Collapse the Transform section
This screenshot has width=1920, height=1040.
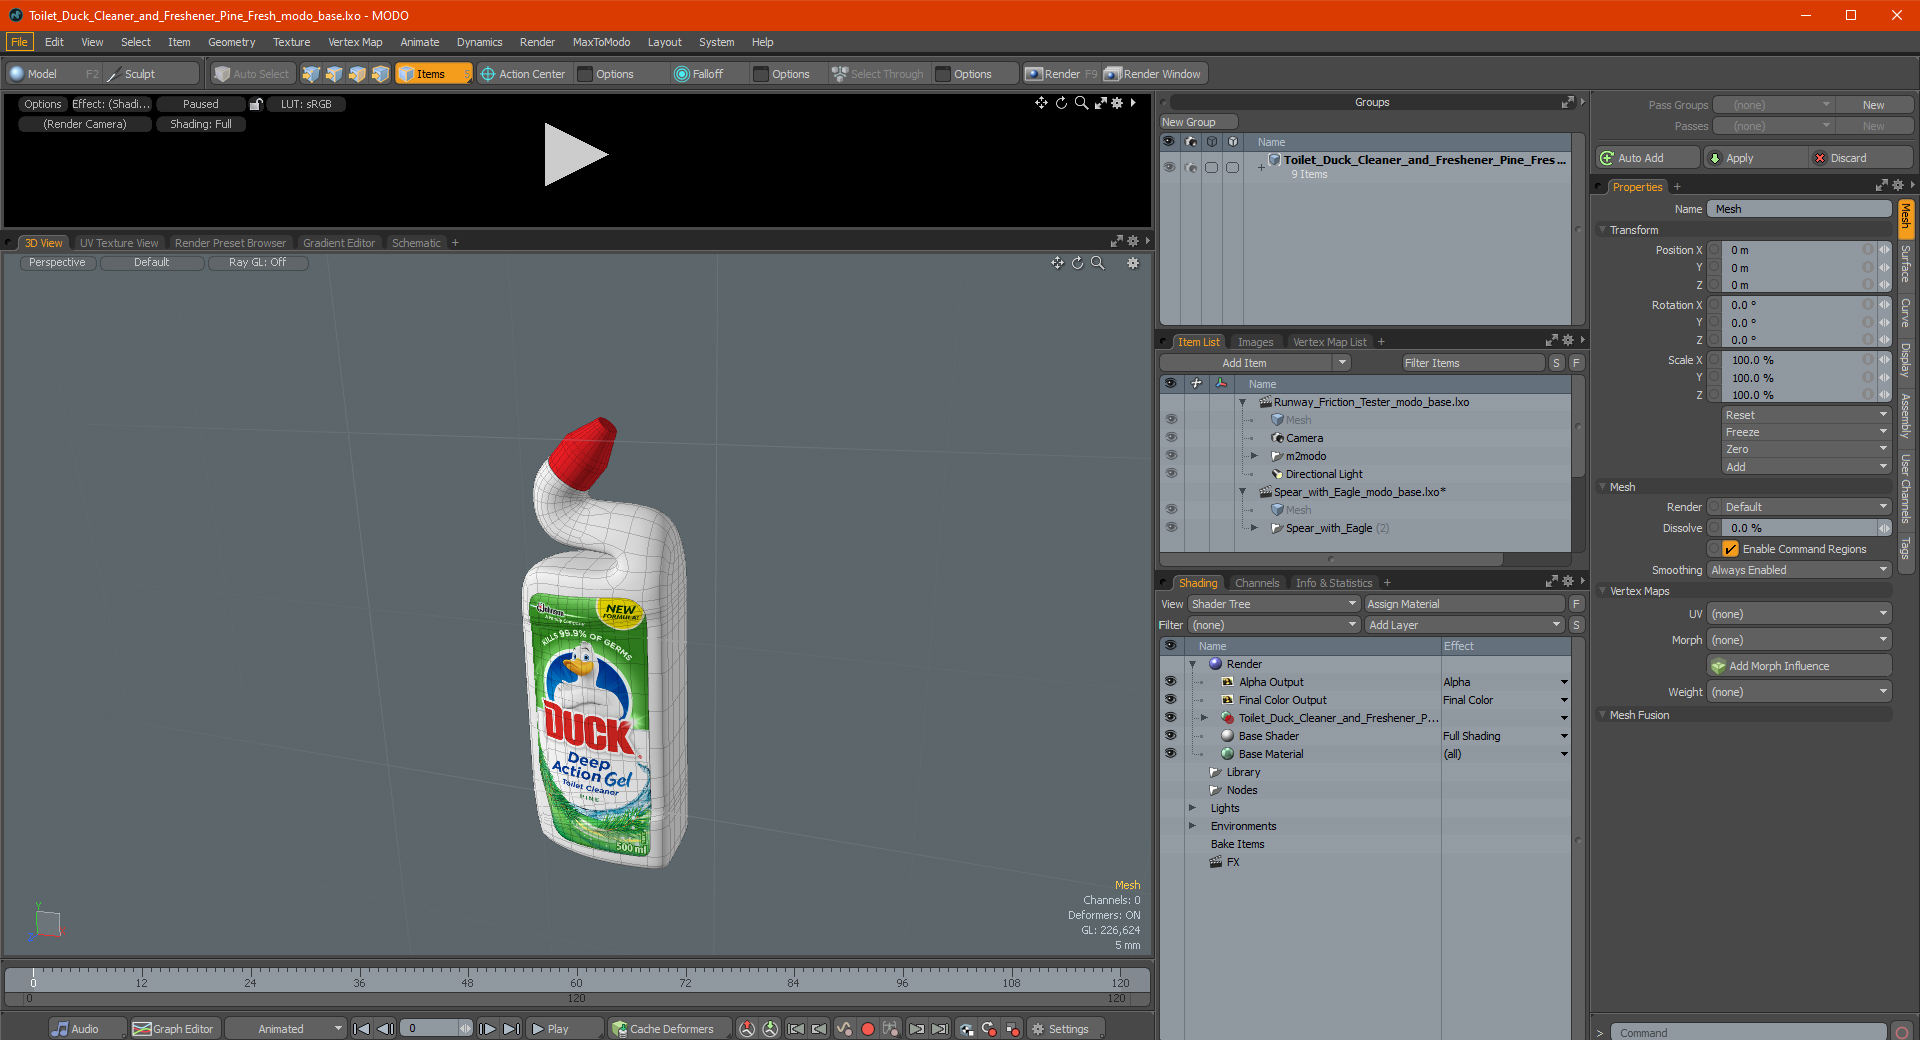pyautogui.click(x=1603, y=230)
